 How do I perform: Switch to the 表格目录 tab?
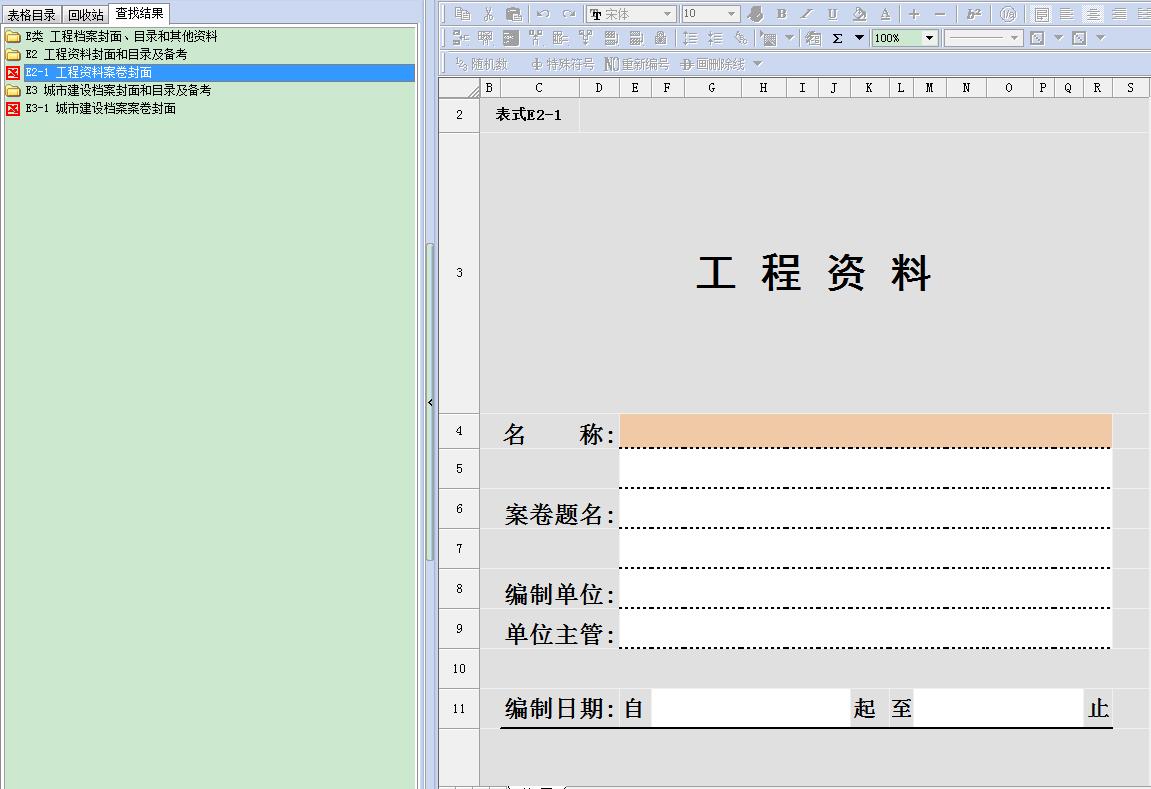pos(32,15)
